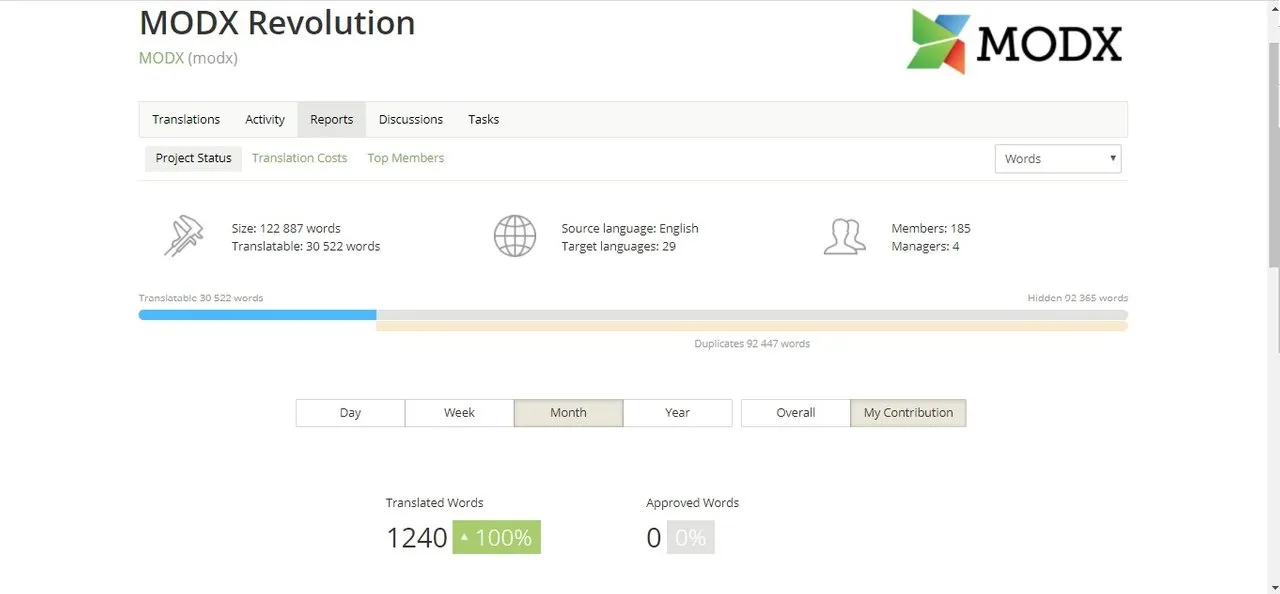Image resolution: width=1280 pixels, height=594 pixels.
Task: Click the 'Hidden 92 365 words' label
Action: click(x=1077, y=298)
